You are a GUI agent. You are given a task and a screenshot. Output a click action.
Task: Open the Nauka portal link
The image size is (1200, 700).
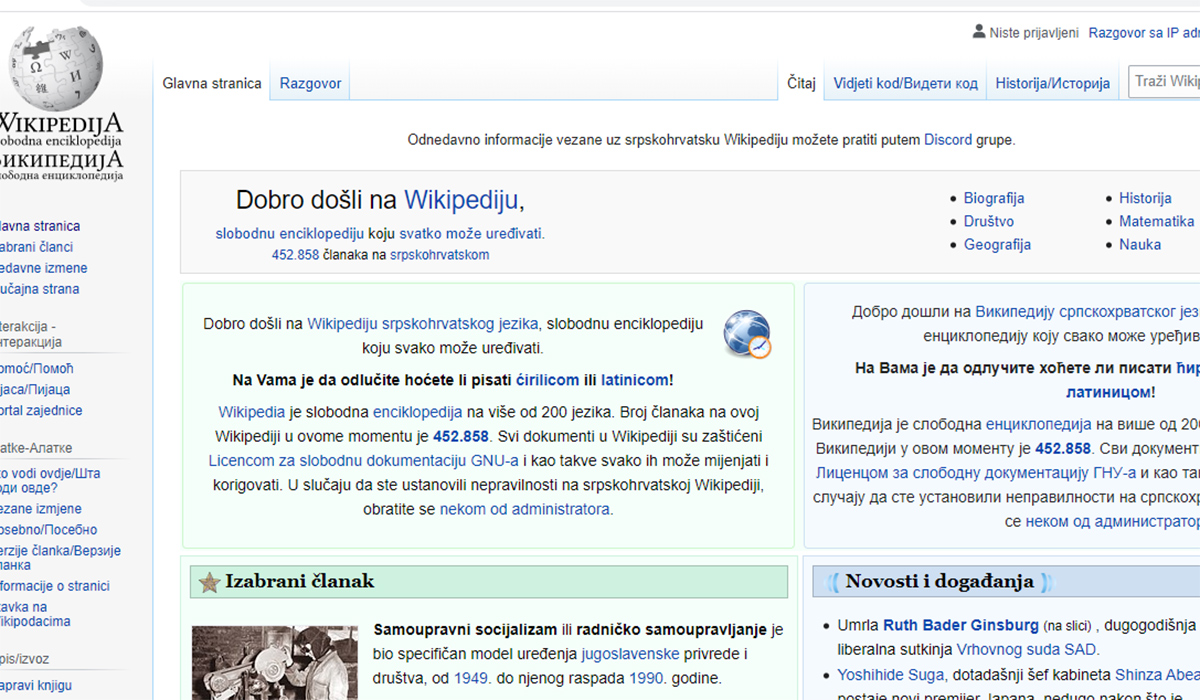[x=1140, y=244]
